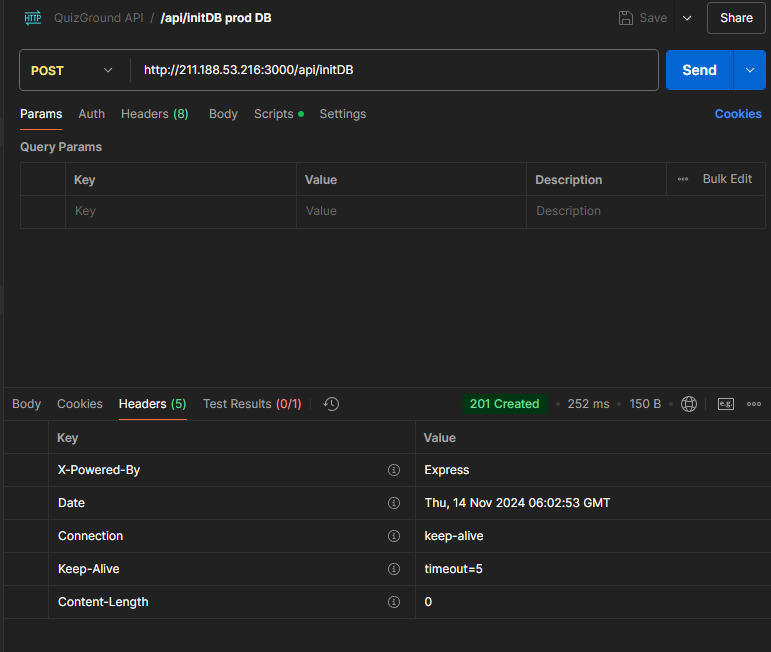Click the QuizGround API breadcrumb

coord(98,18)
